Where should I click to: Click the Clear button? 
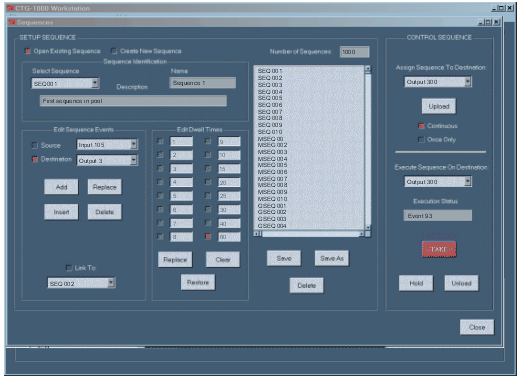(x=223, y=259)
